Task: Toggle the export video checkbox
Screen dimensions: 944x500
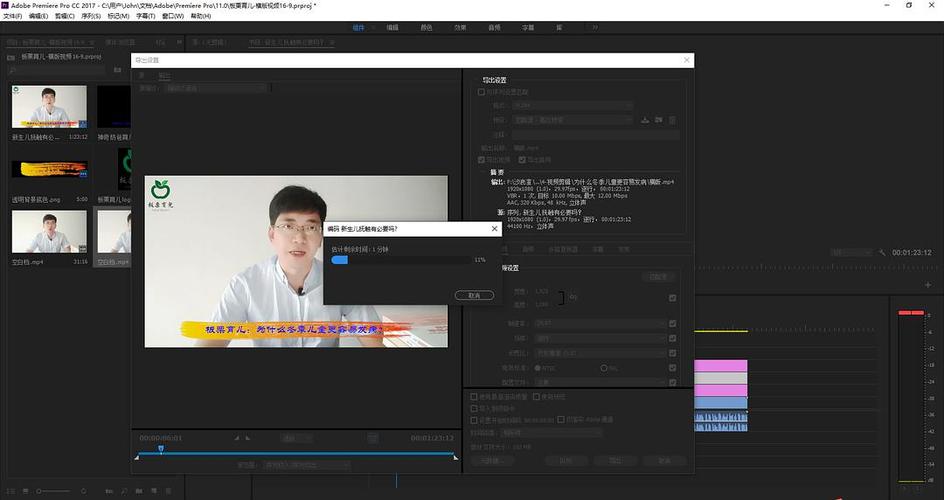Action: click(481, 160)
